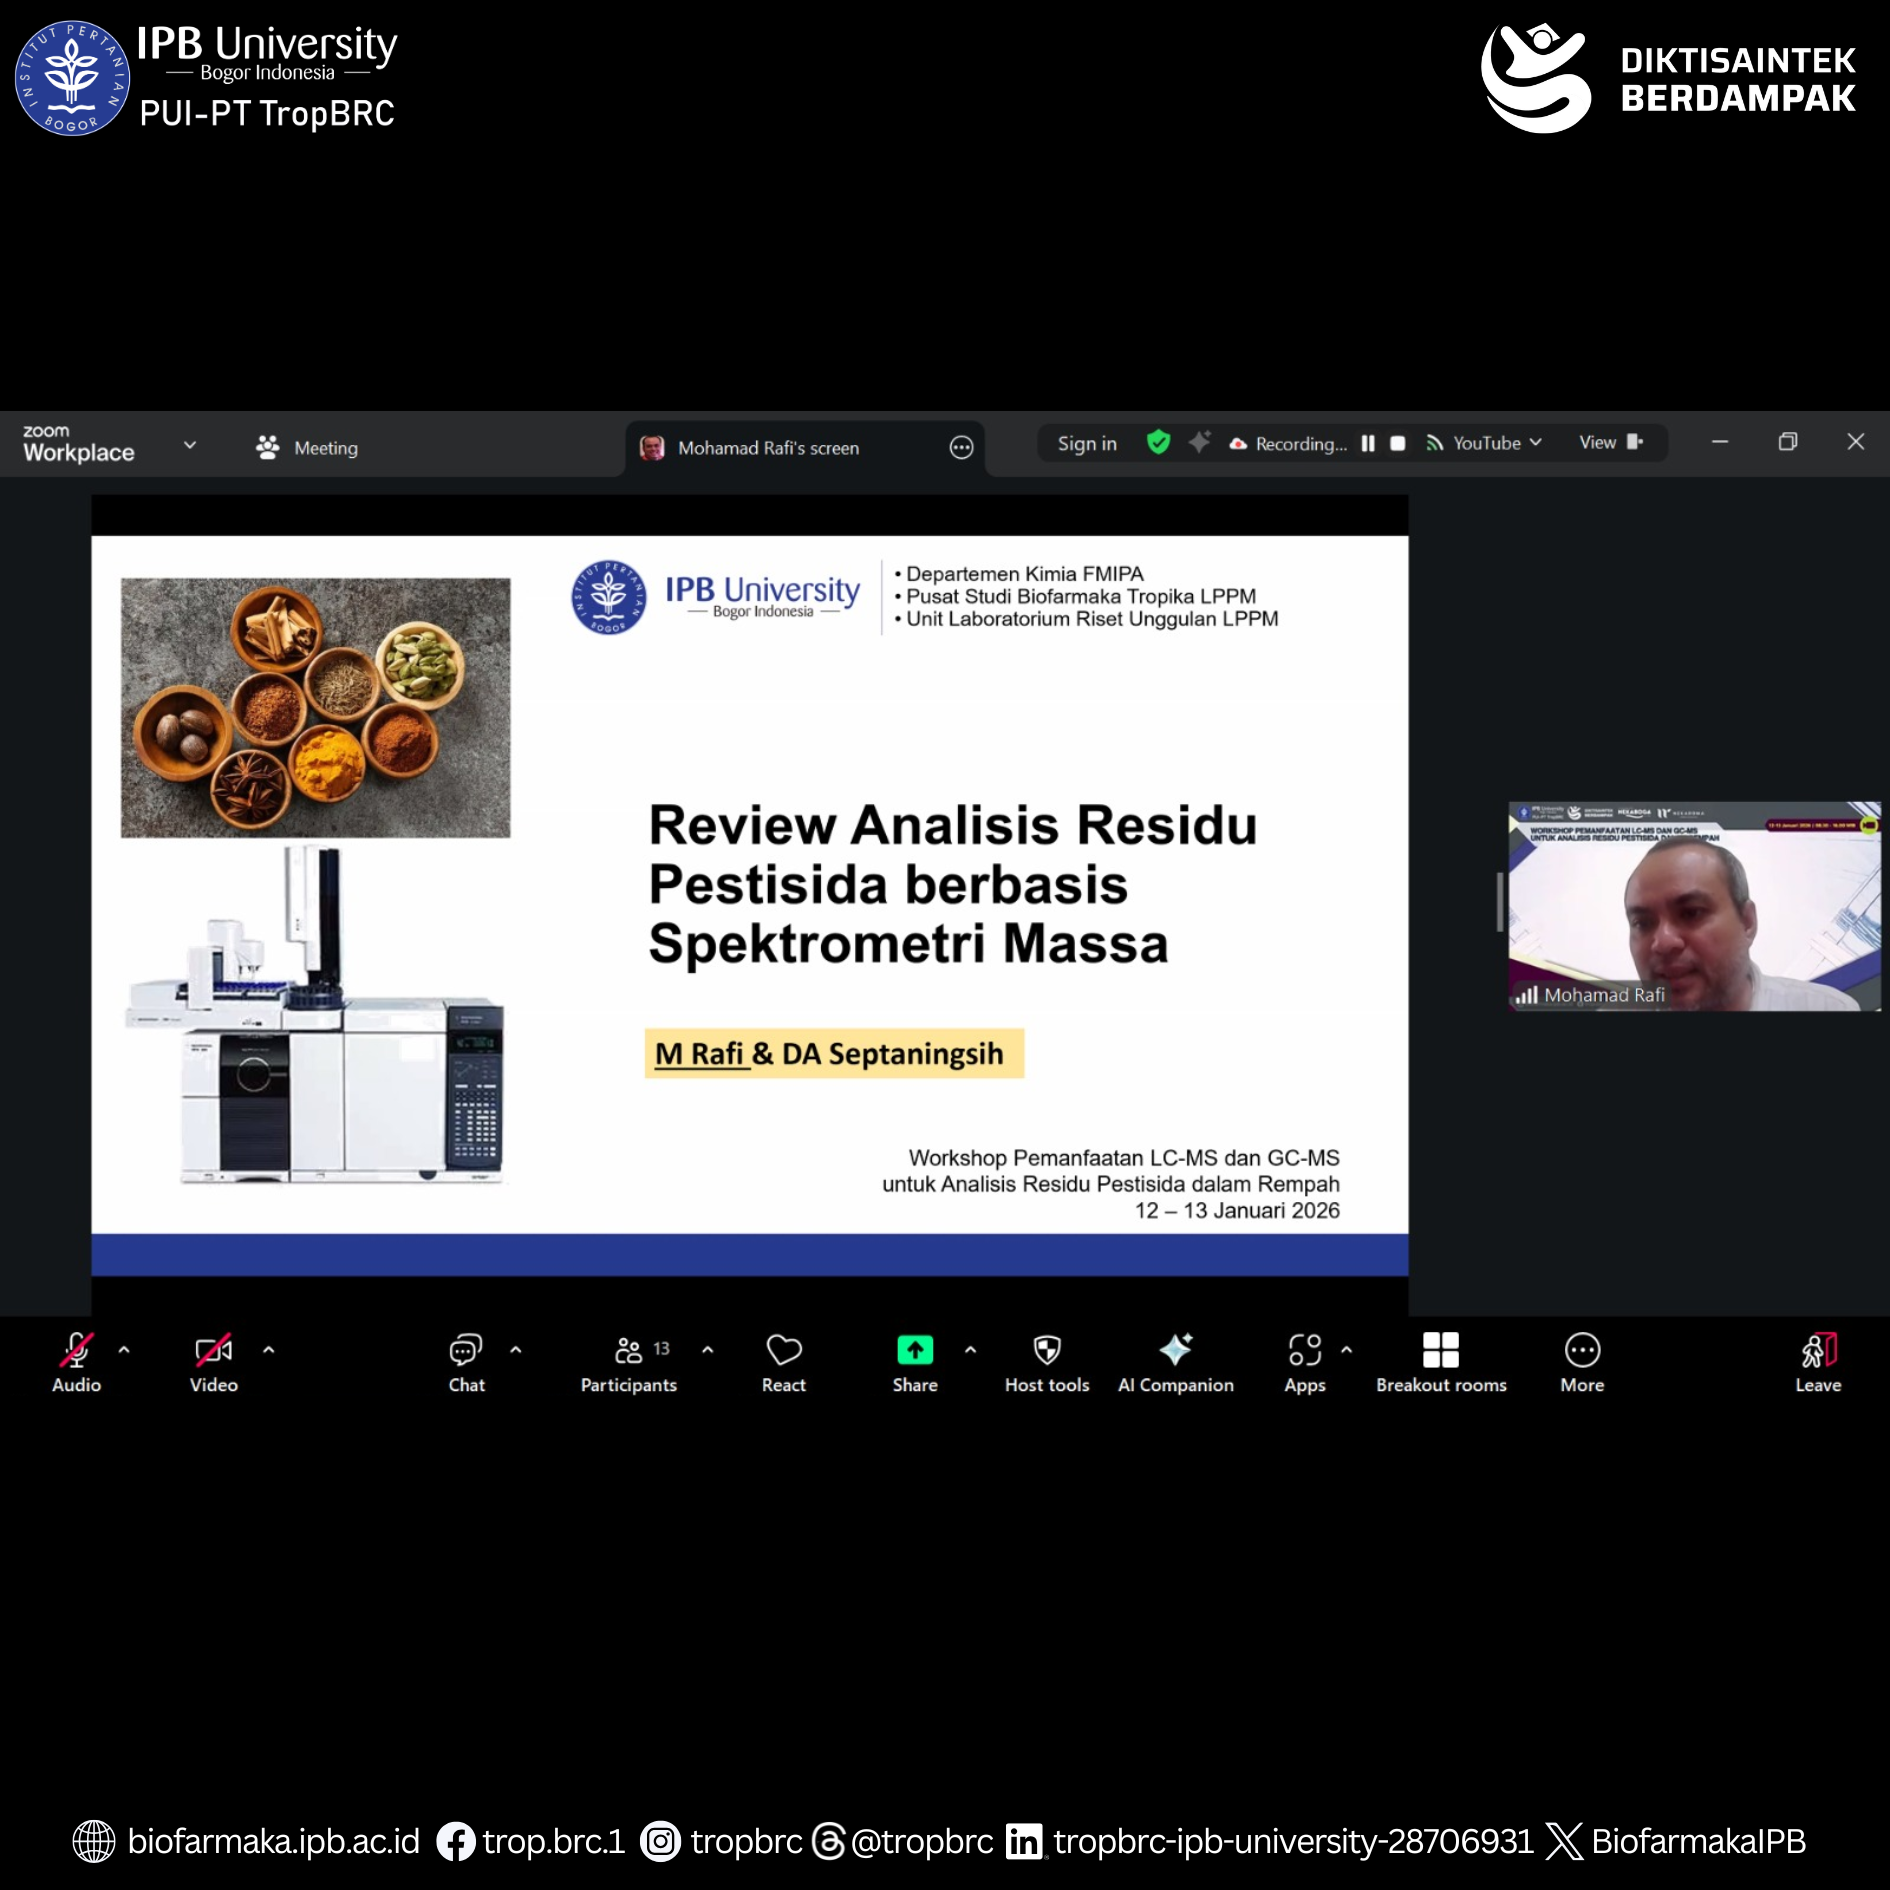
Task: Pause the recording
Action: [x=1367, y=444]
